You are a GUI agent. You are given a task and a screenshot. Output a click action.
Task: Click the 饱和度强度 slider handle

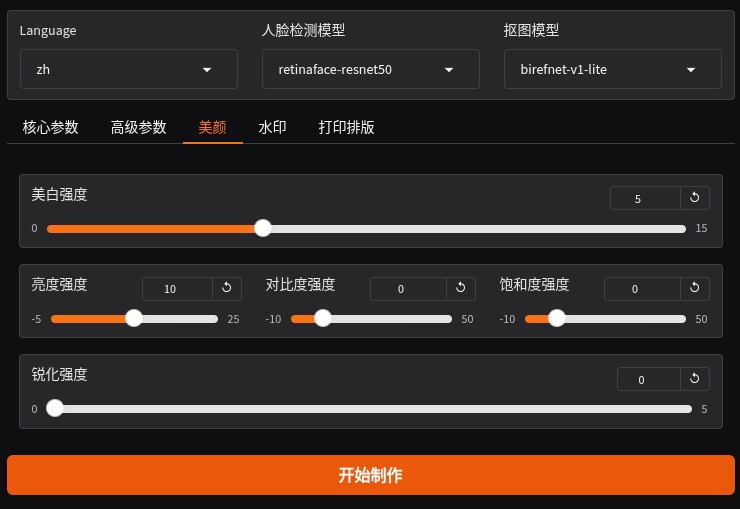point(557,318)
